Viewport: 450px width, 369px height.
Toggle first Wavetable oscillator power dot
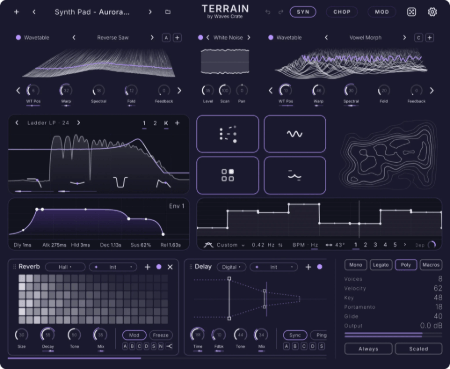18,38
